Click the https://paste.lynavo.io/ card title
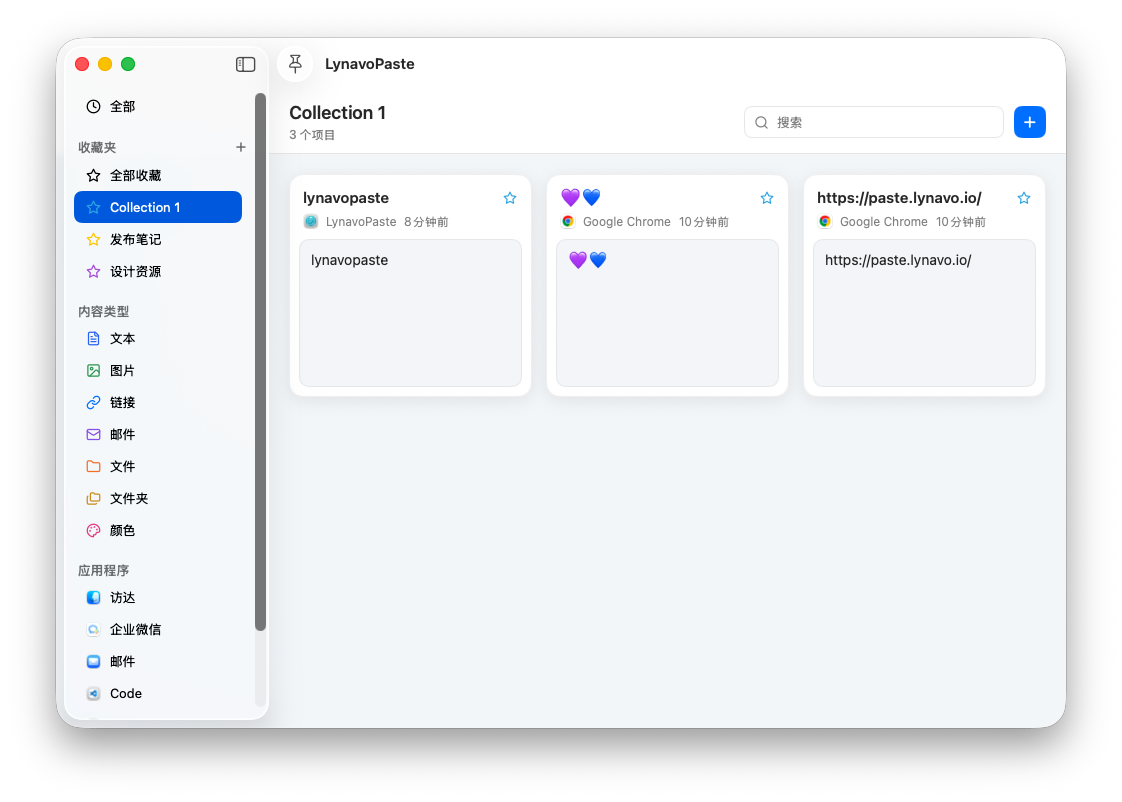 899,198
